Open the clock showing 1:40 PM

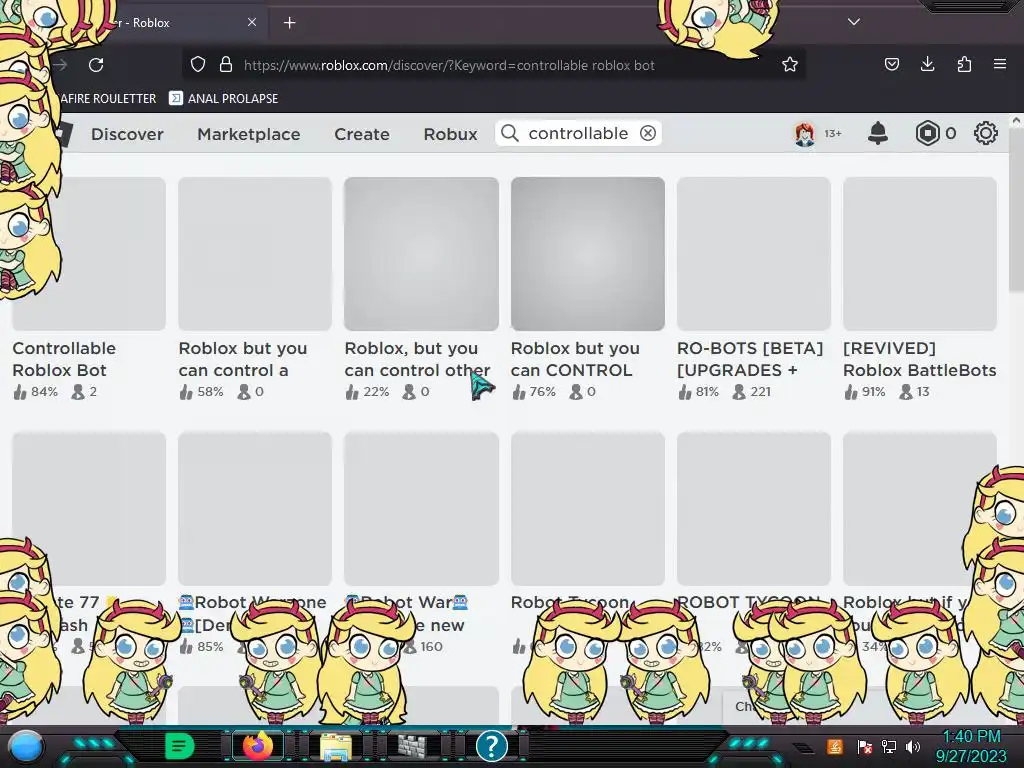tap(971, 746)
